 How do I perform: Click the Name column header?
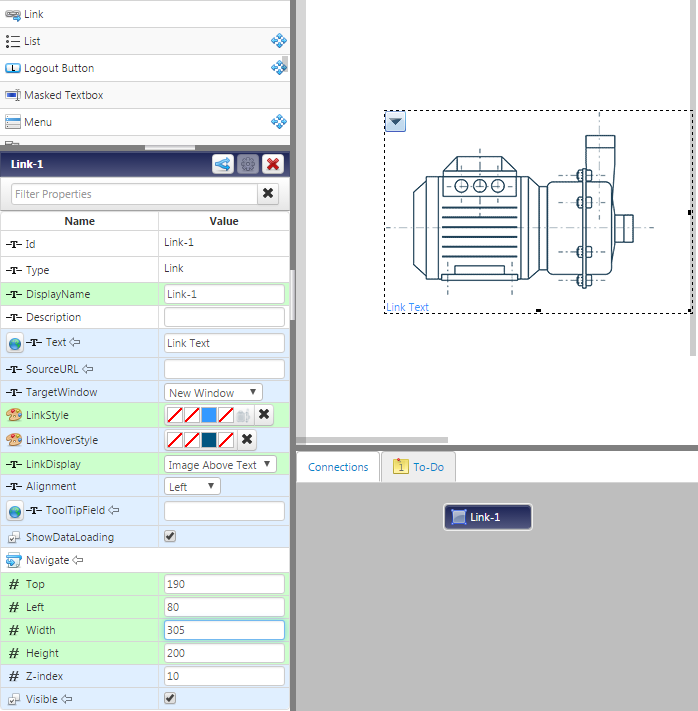80,221
